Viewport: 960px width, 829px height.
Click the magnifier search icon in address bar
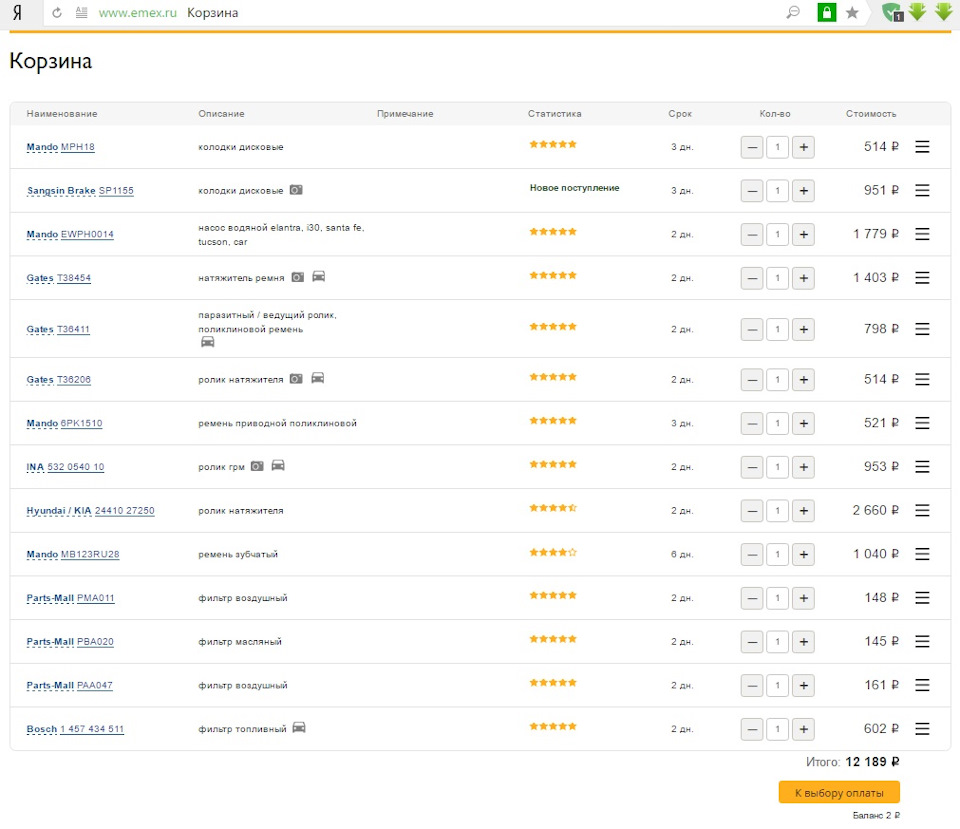click(x=793, y=12)
